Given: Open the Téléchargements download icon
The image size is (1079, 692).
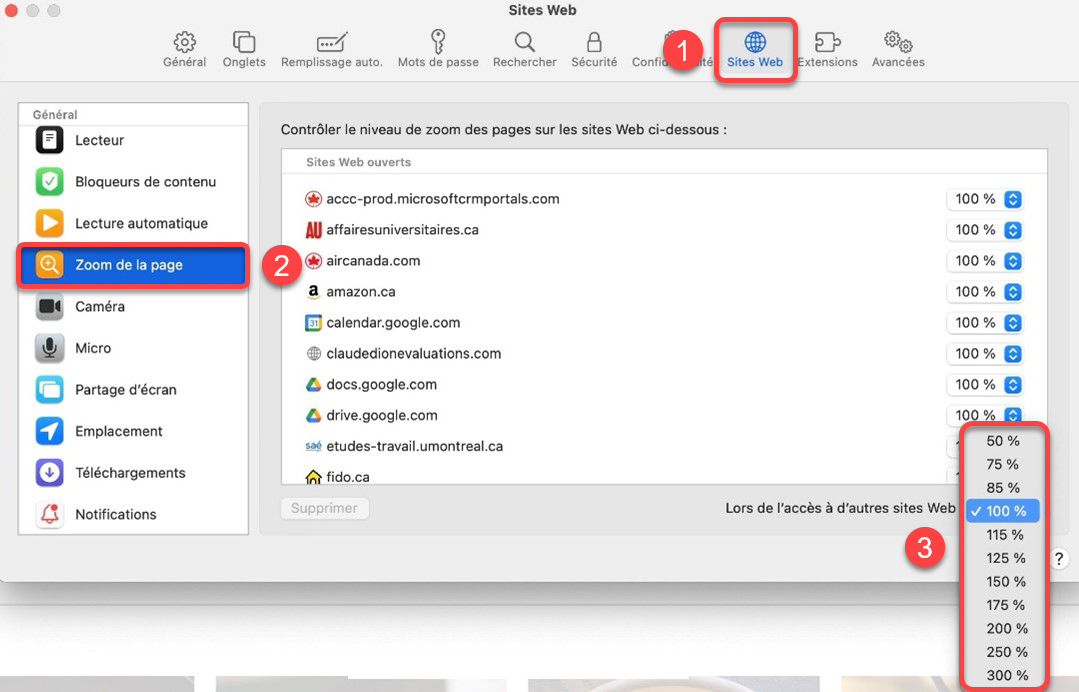Looking at the screenshot, I should [50, 473].
